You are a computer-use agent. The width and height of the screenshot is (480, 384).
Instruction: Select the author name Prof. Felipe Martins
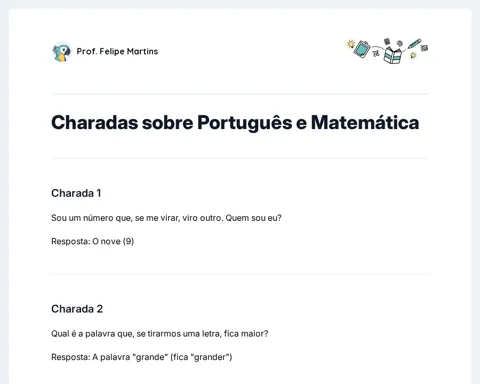117,51
